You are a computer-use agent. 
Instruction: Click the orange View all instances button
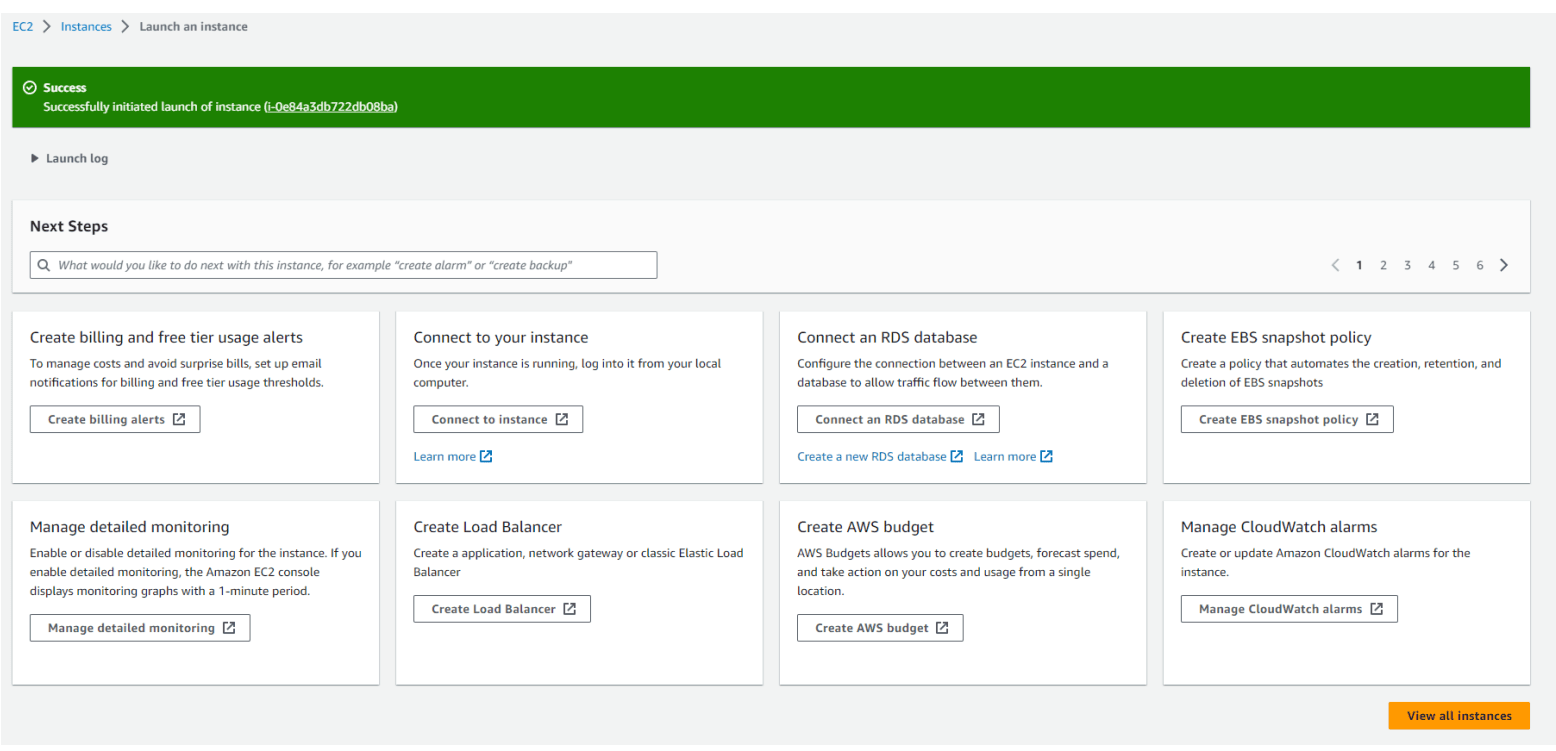pyautogui.click(x=1458, y=716)
